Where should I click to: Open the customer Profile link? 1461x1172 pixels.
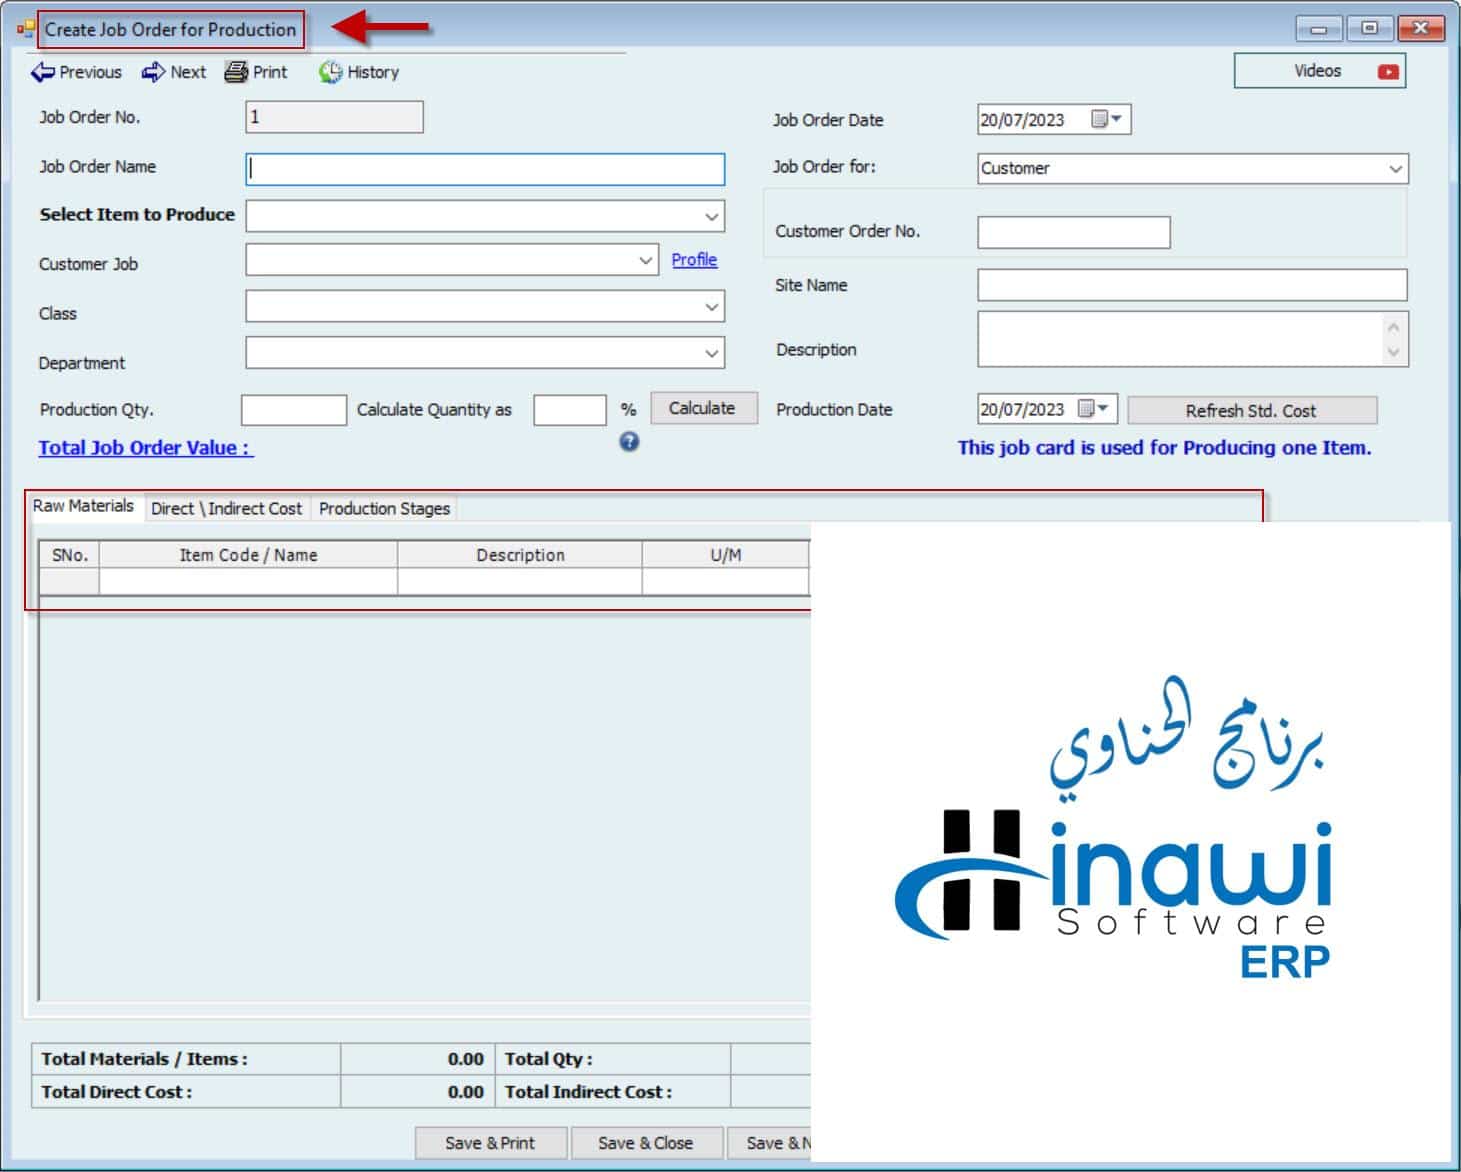point(694,260)
